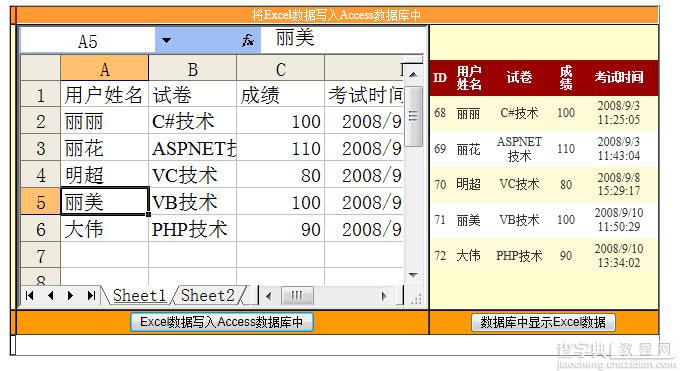The image size is (689, 371).
Task: Click ASPNET技术 in database table
Action: pyautogui.click(x=519, y=149)
